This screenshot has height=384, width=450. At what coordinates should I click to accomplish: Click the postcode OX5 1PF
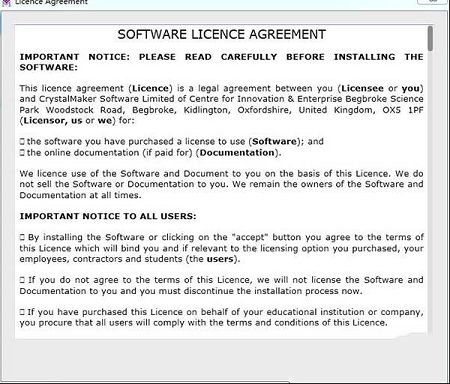click(403, 110)
